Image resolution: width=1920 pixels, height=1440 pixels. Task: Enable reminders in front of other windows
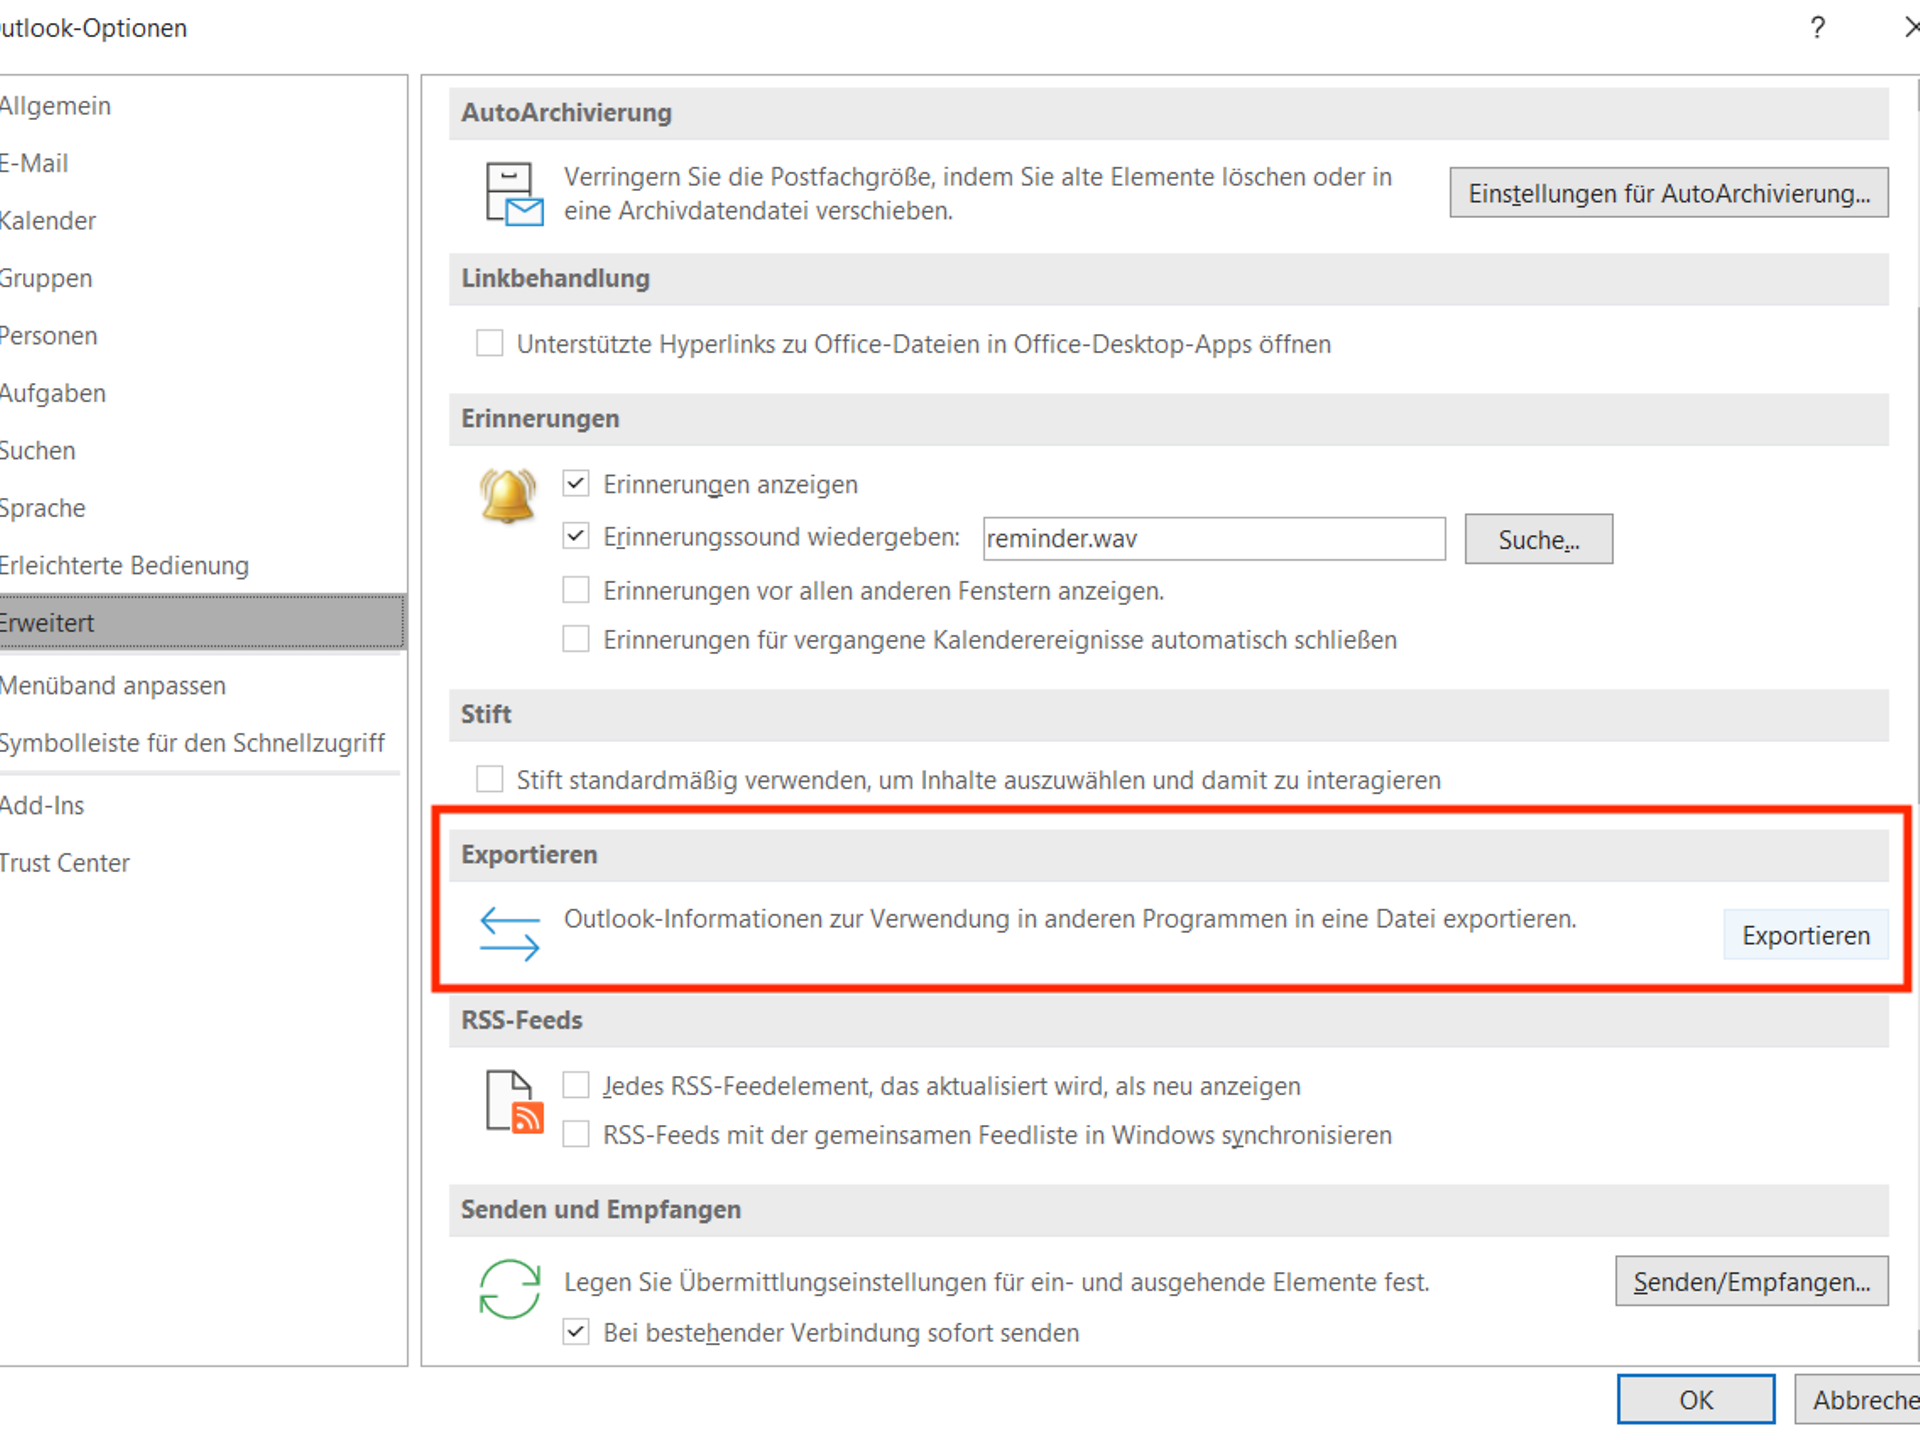pos(576,590)
